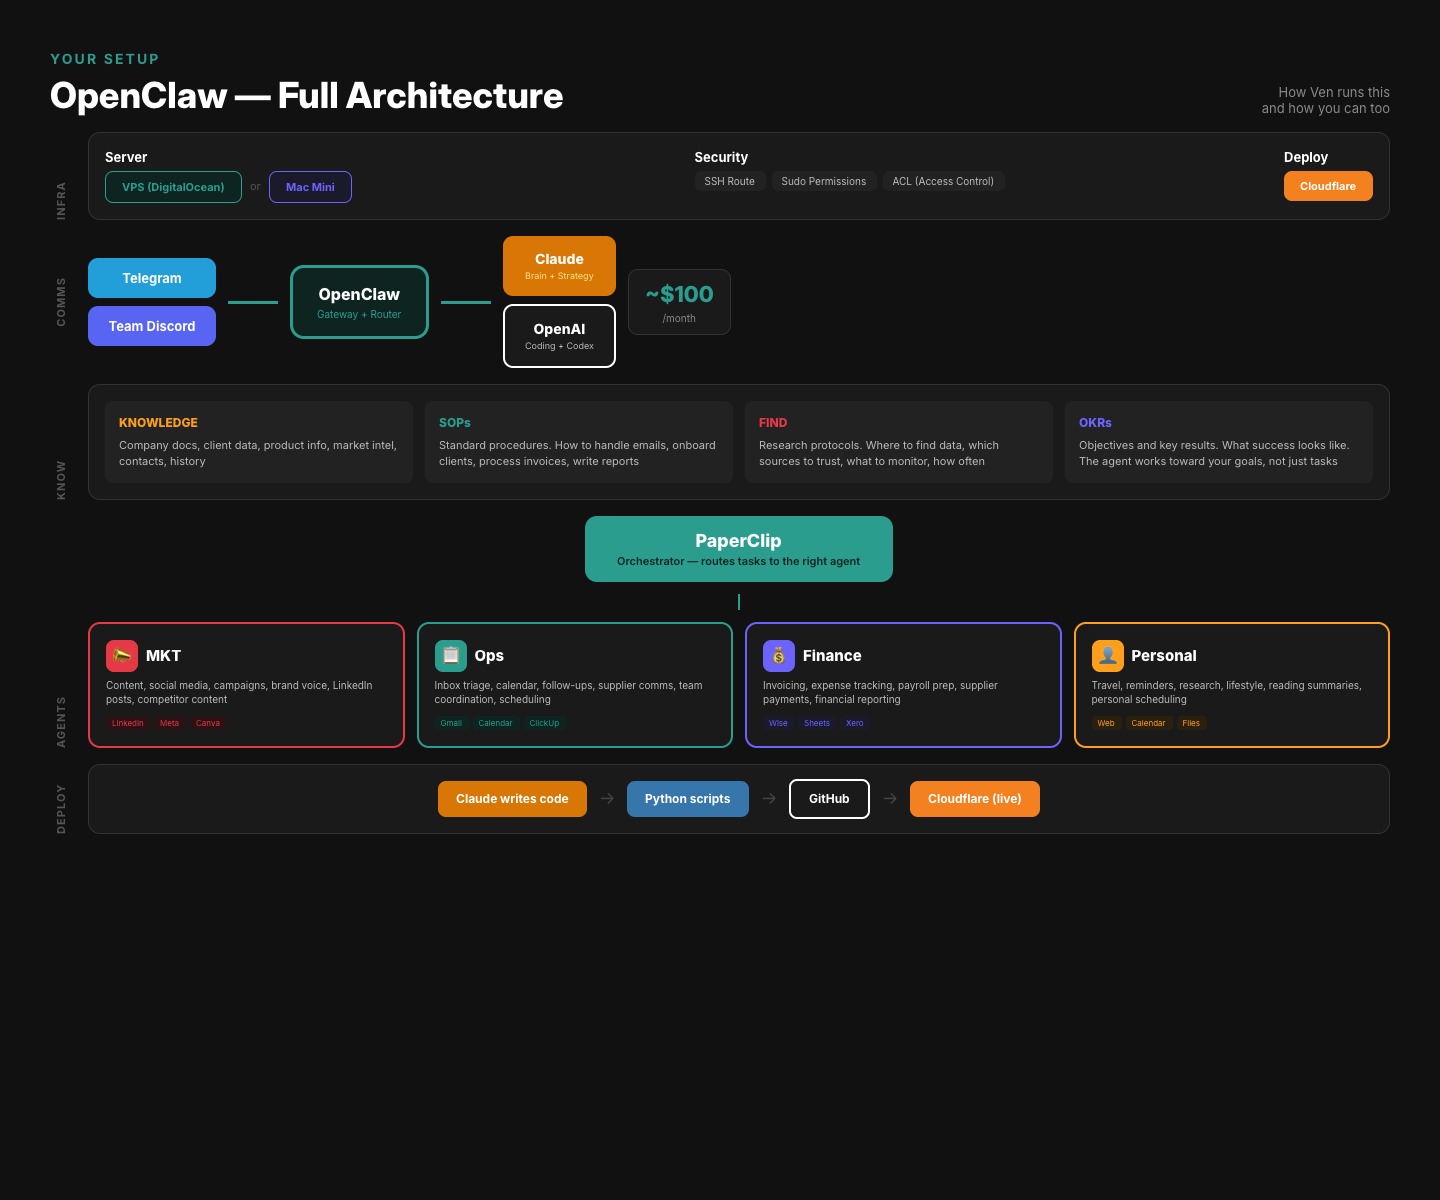Click the PaperClip orchestrator block
This screenshot has width=1440, height=1200.
(x=738, y=548)
